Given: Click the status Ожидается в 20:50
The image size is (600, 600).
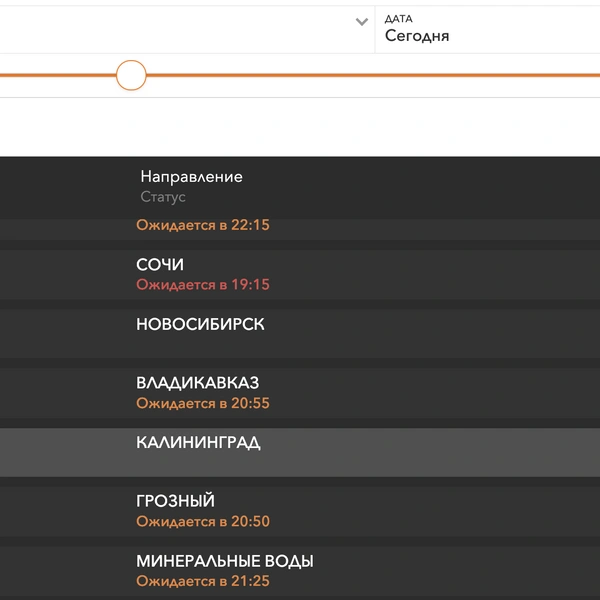Looking at the screenshot, I should [203, 522].
